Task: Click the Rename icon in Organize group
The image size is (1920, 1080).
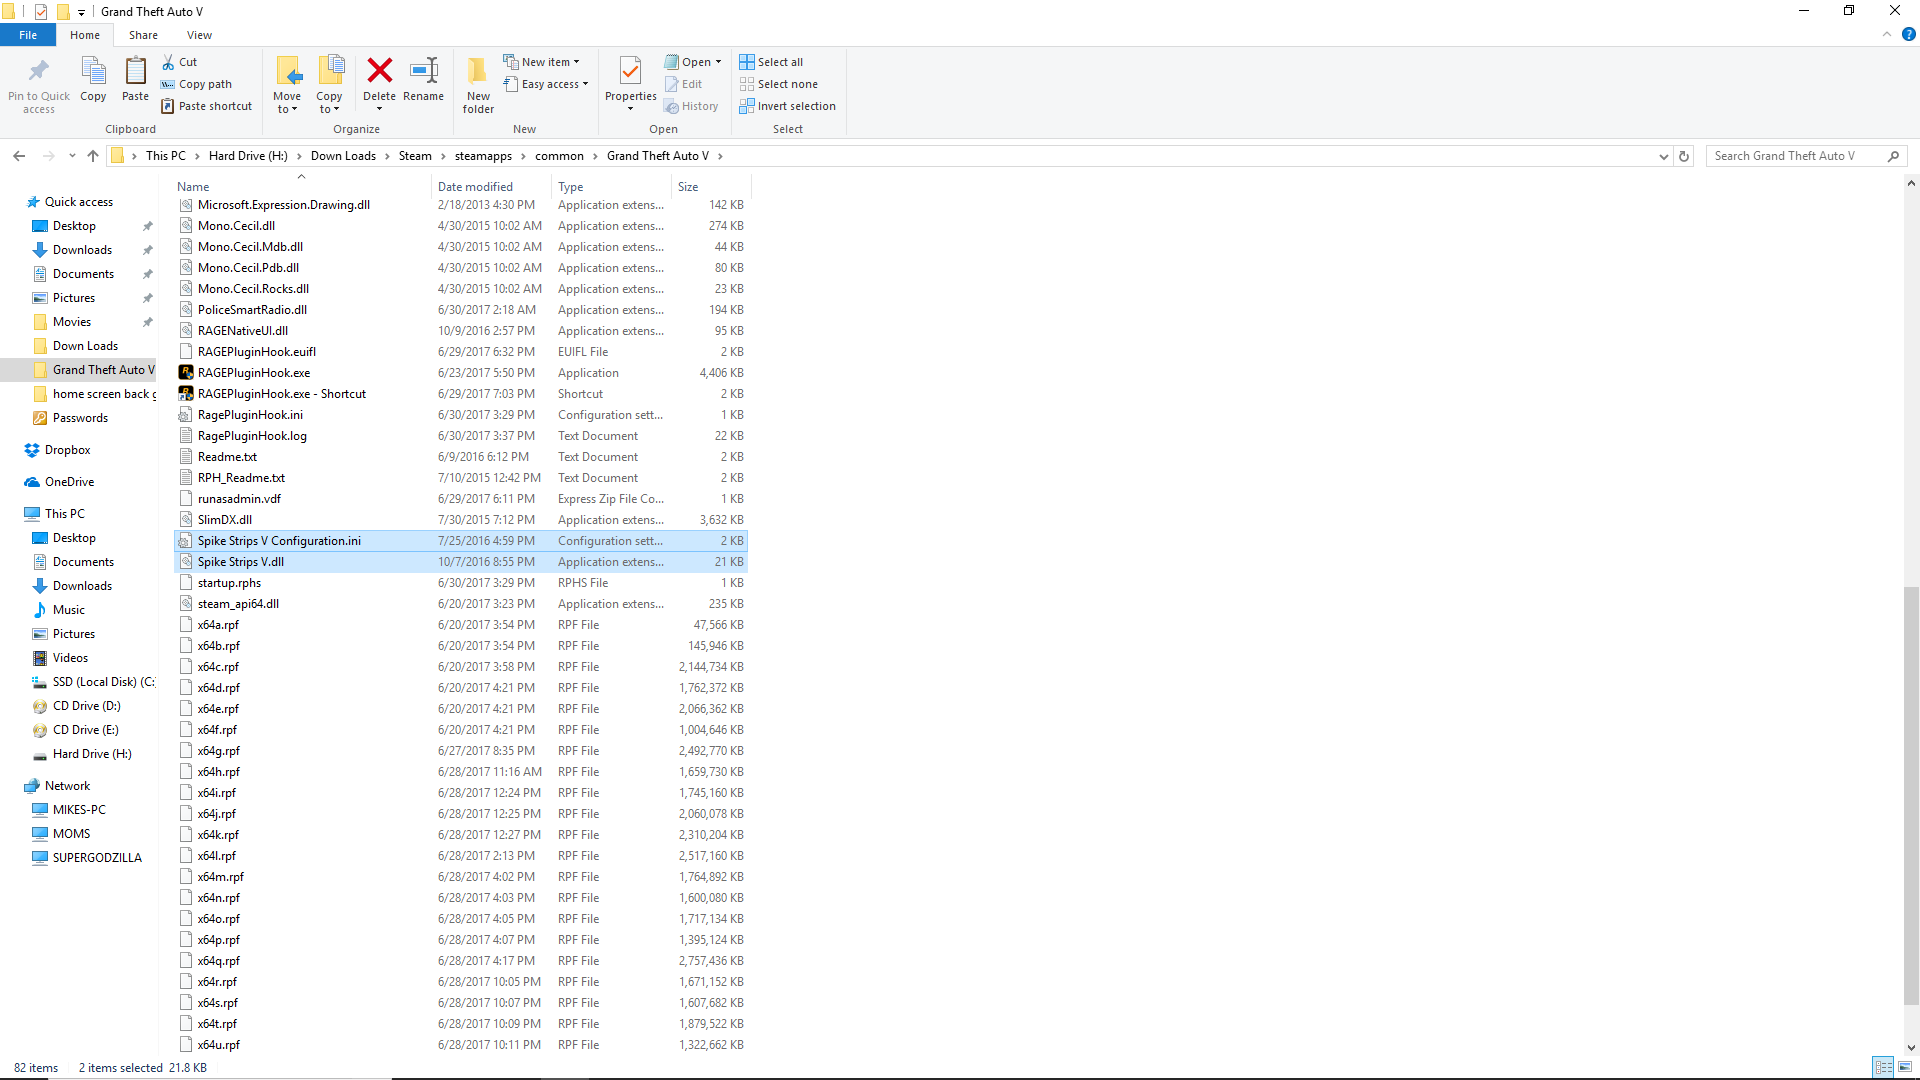Action: tap(423, 72)
